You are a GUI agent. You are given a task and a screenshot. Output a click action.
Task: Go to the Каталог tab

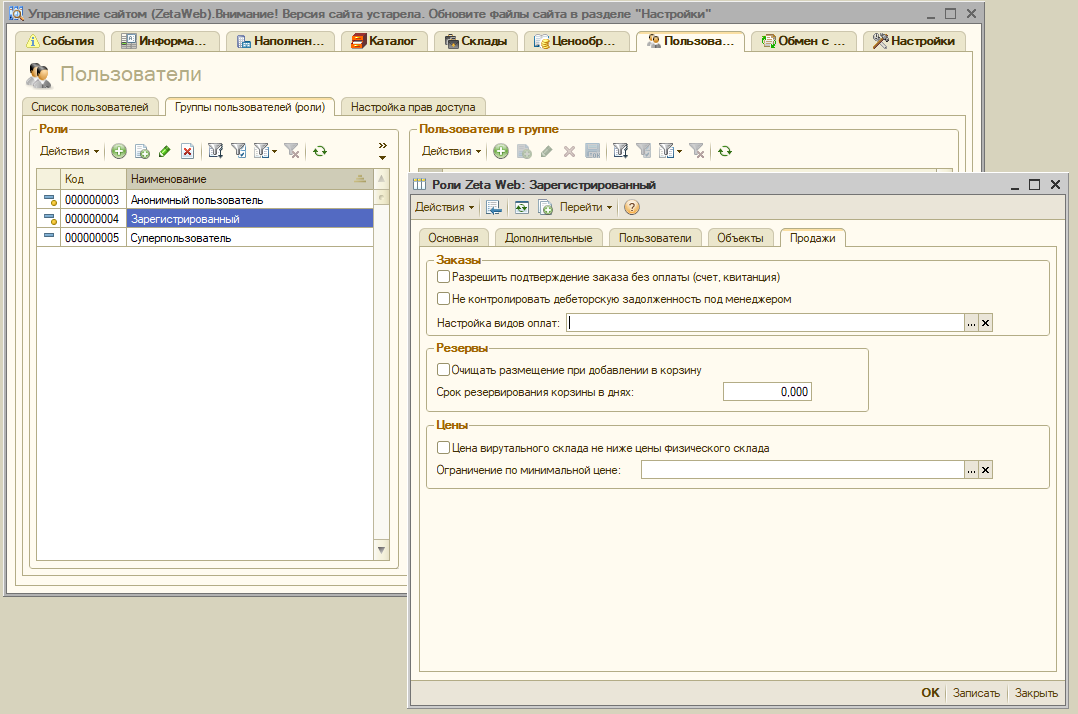384,41
